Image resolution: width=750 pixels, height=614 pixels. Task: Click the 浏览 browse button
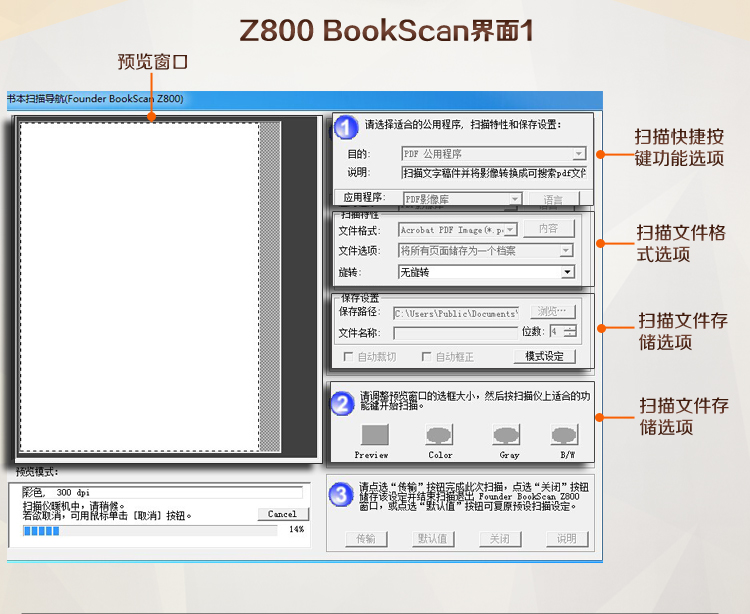tap(552, 312)
